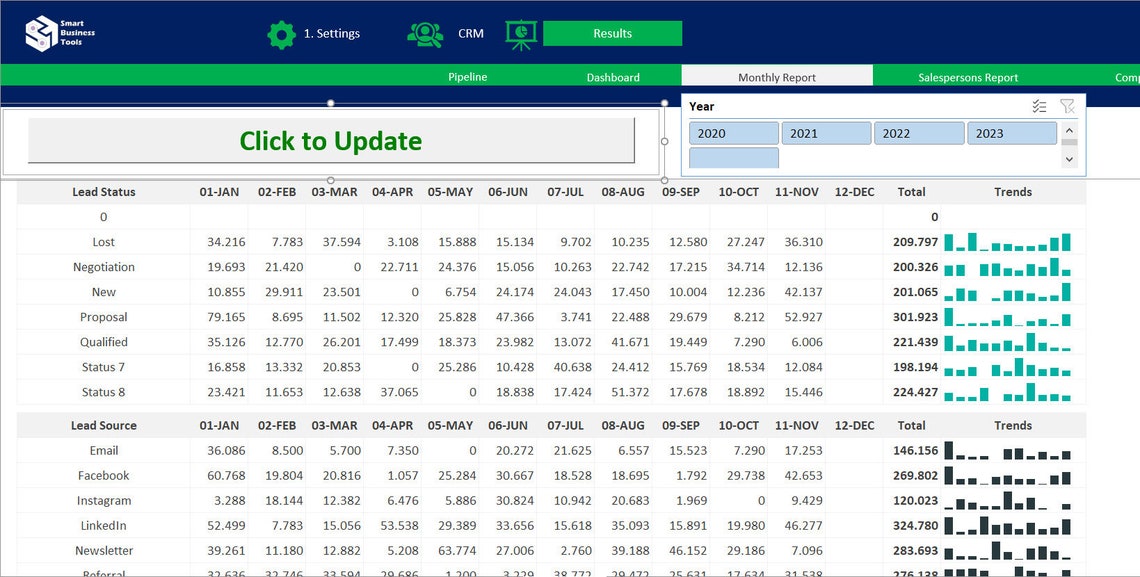This screenshot has height=577, width=1140.
Task: Select the Status 8 row label
Action: point(103,392)
